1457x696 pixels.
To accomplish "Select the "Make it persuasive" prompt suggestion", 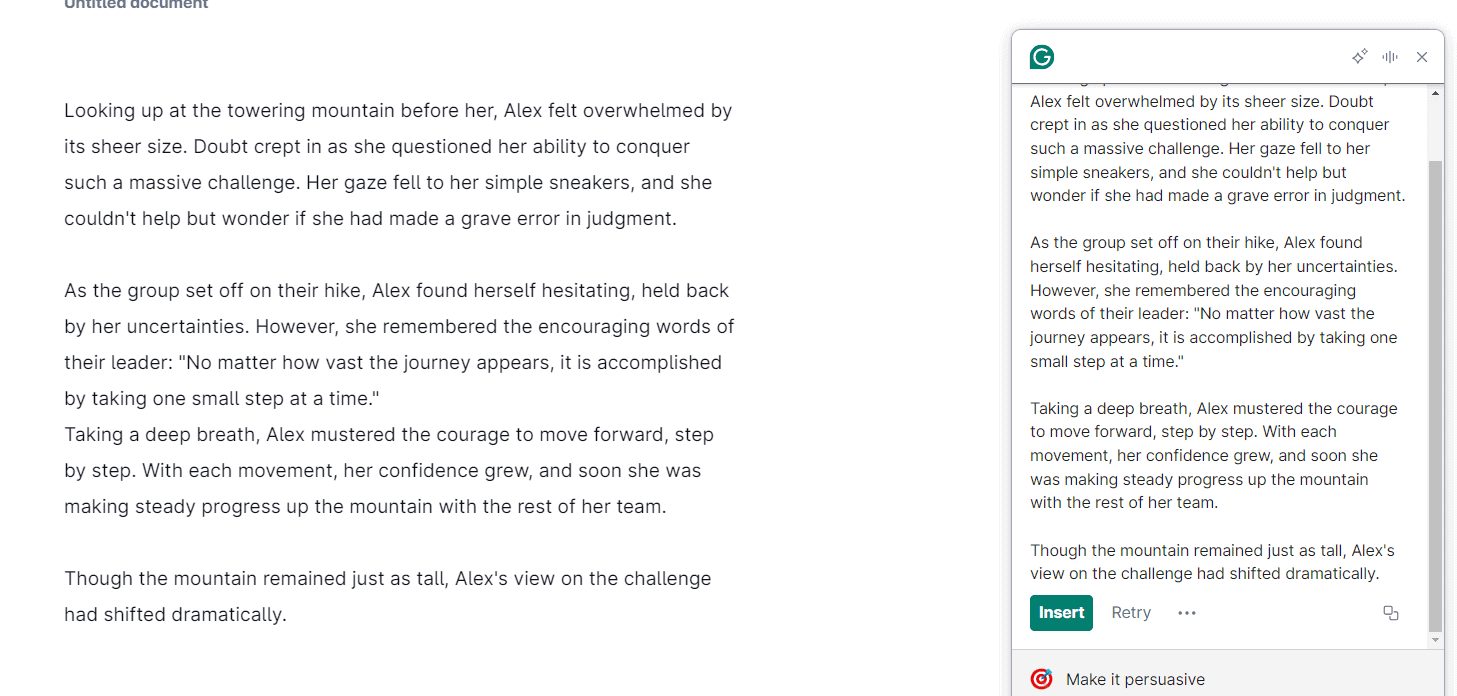I will click(1135, 679).
